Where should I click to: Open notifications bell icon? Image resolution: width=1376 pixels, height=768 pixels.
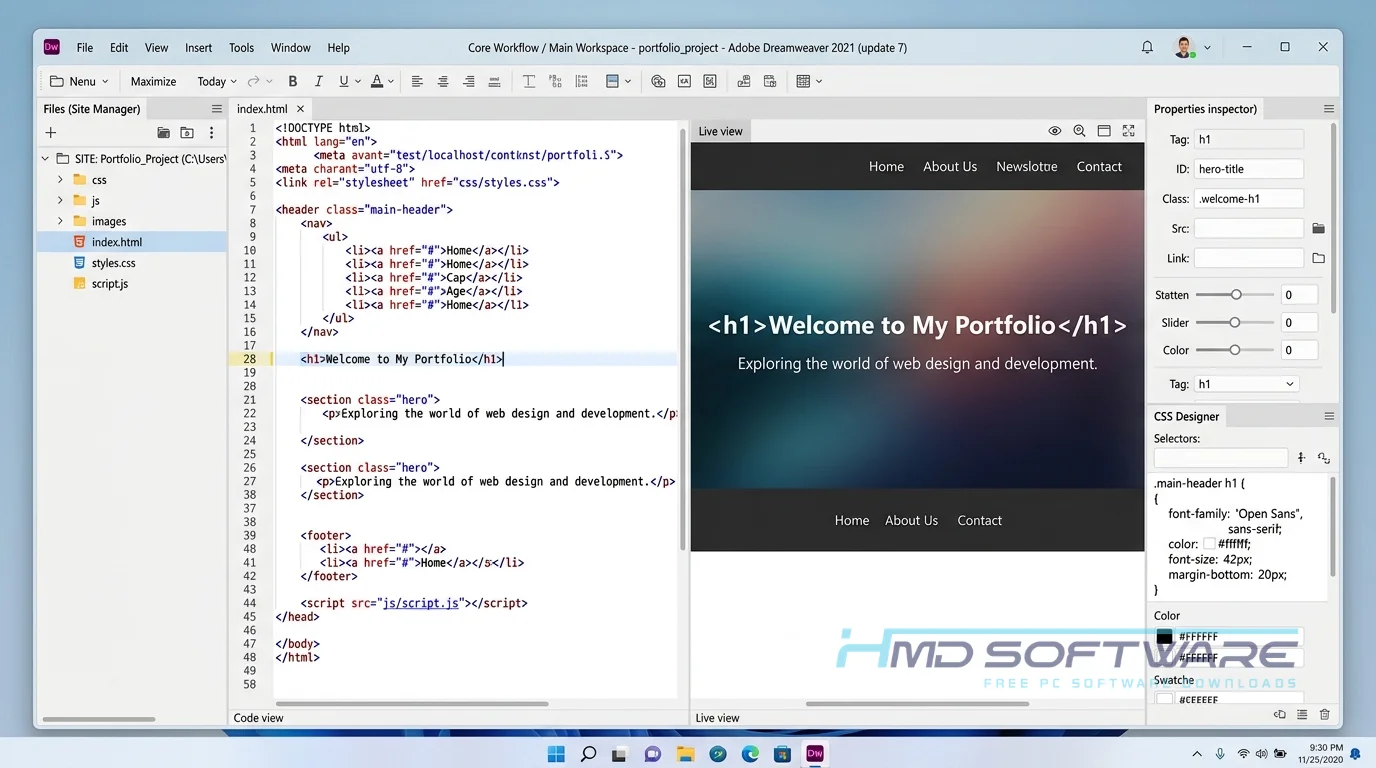click(x=1147, y=47)
